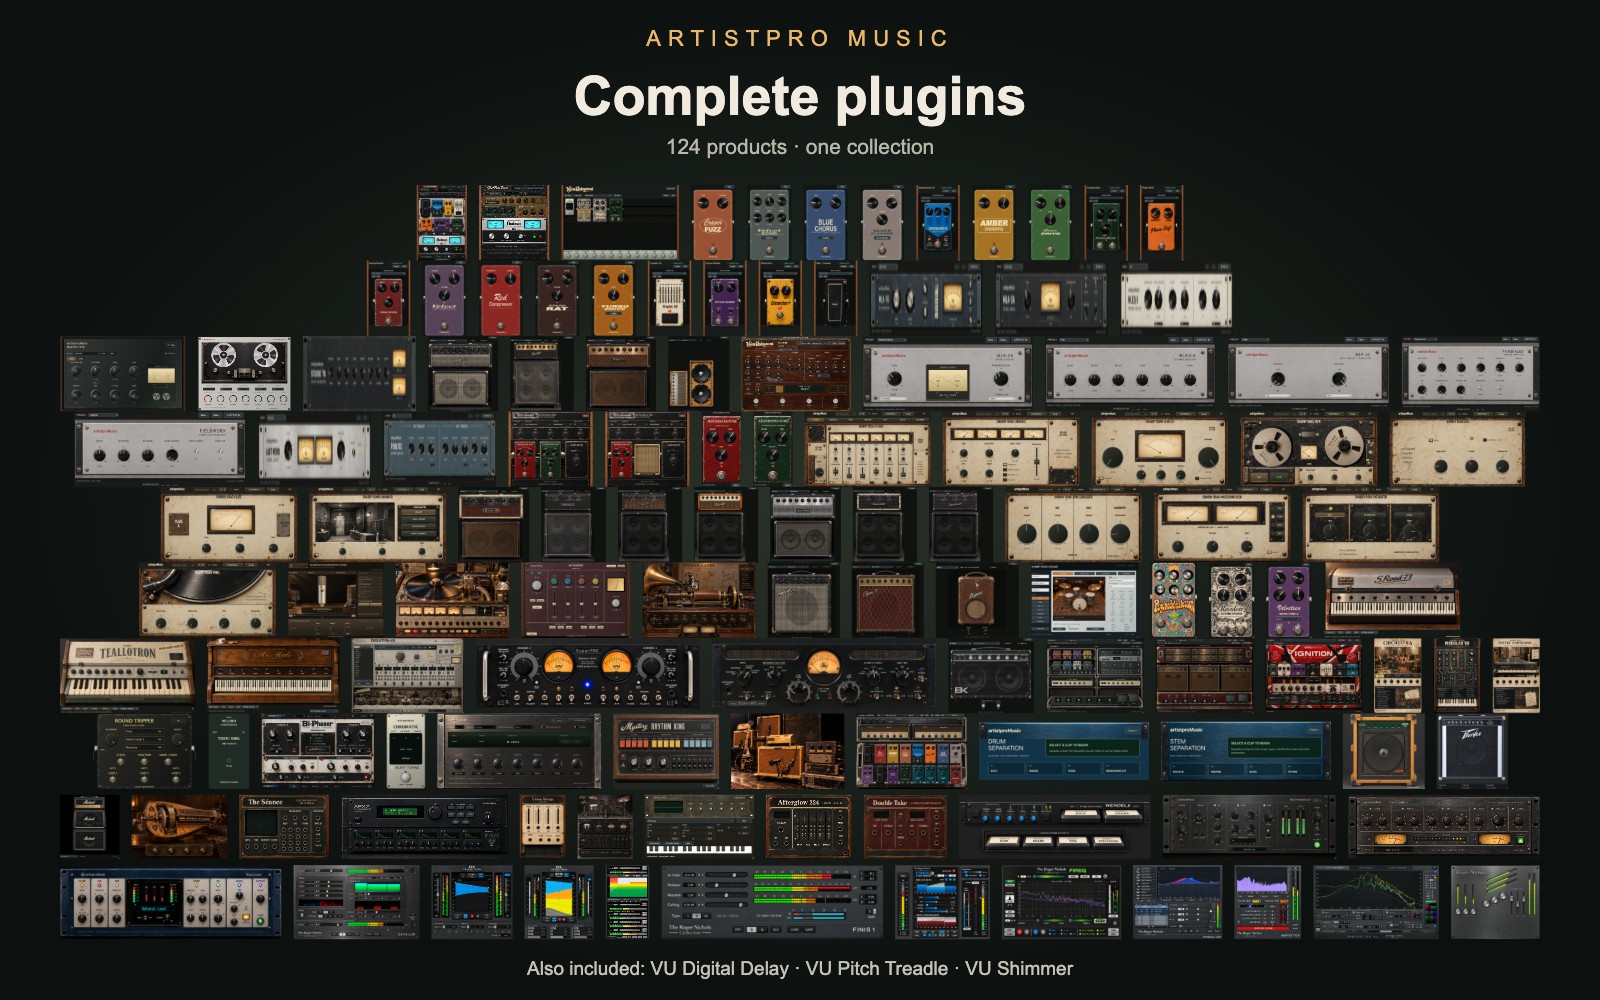
Task: Open the RAT distortion pedal thumbnail
Action: coord(556,298)
